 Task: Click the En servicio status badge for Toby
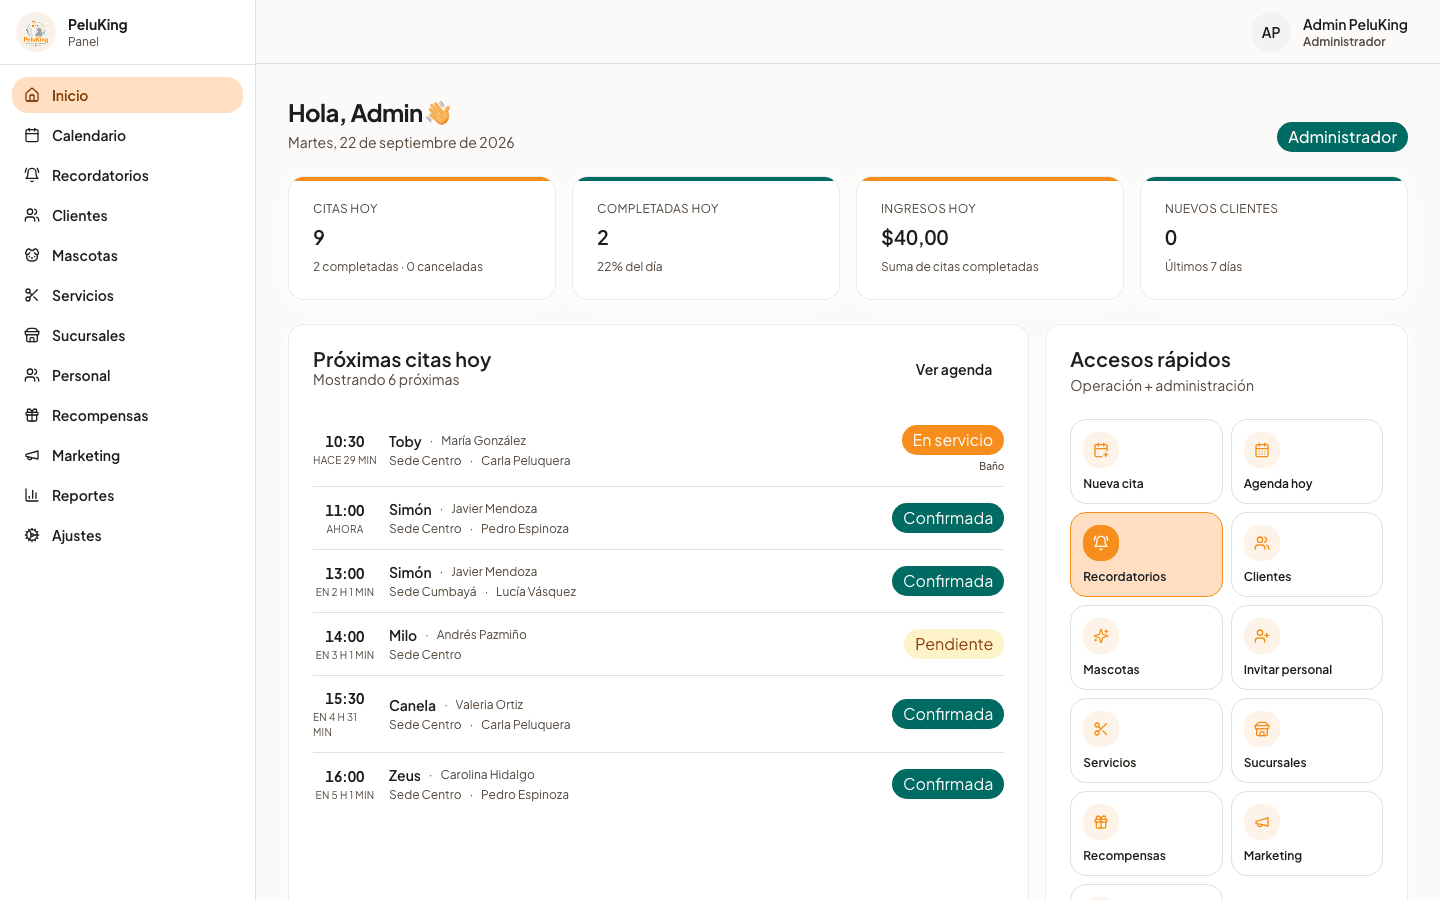[x=953, y=440]
